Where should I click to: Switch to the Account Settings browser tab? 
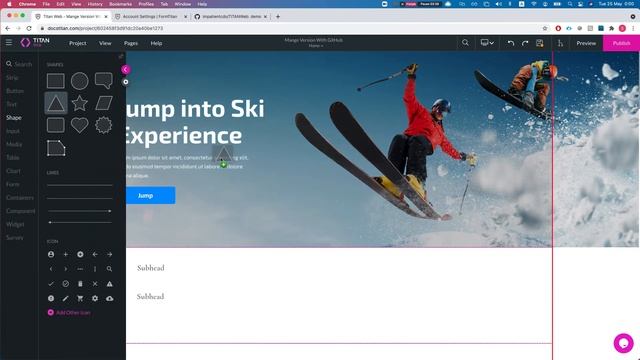tap(151, 16)
